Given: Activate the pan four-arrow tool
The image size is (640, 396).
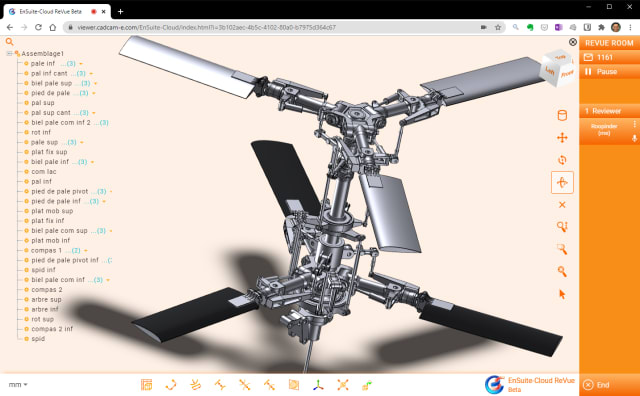Looking at the screenshot, I should (x=562, y=138).
